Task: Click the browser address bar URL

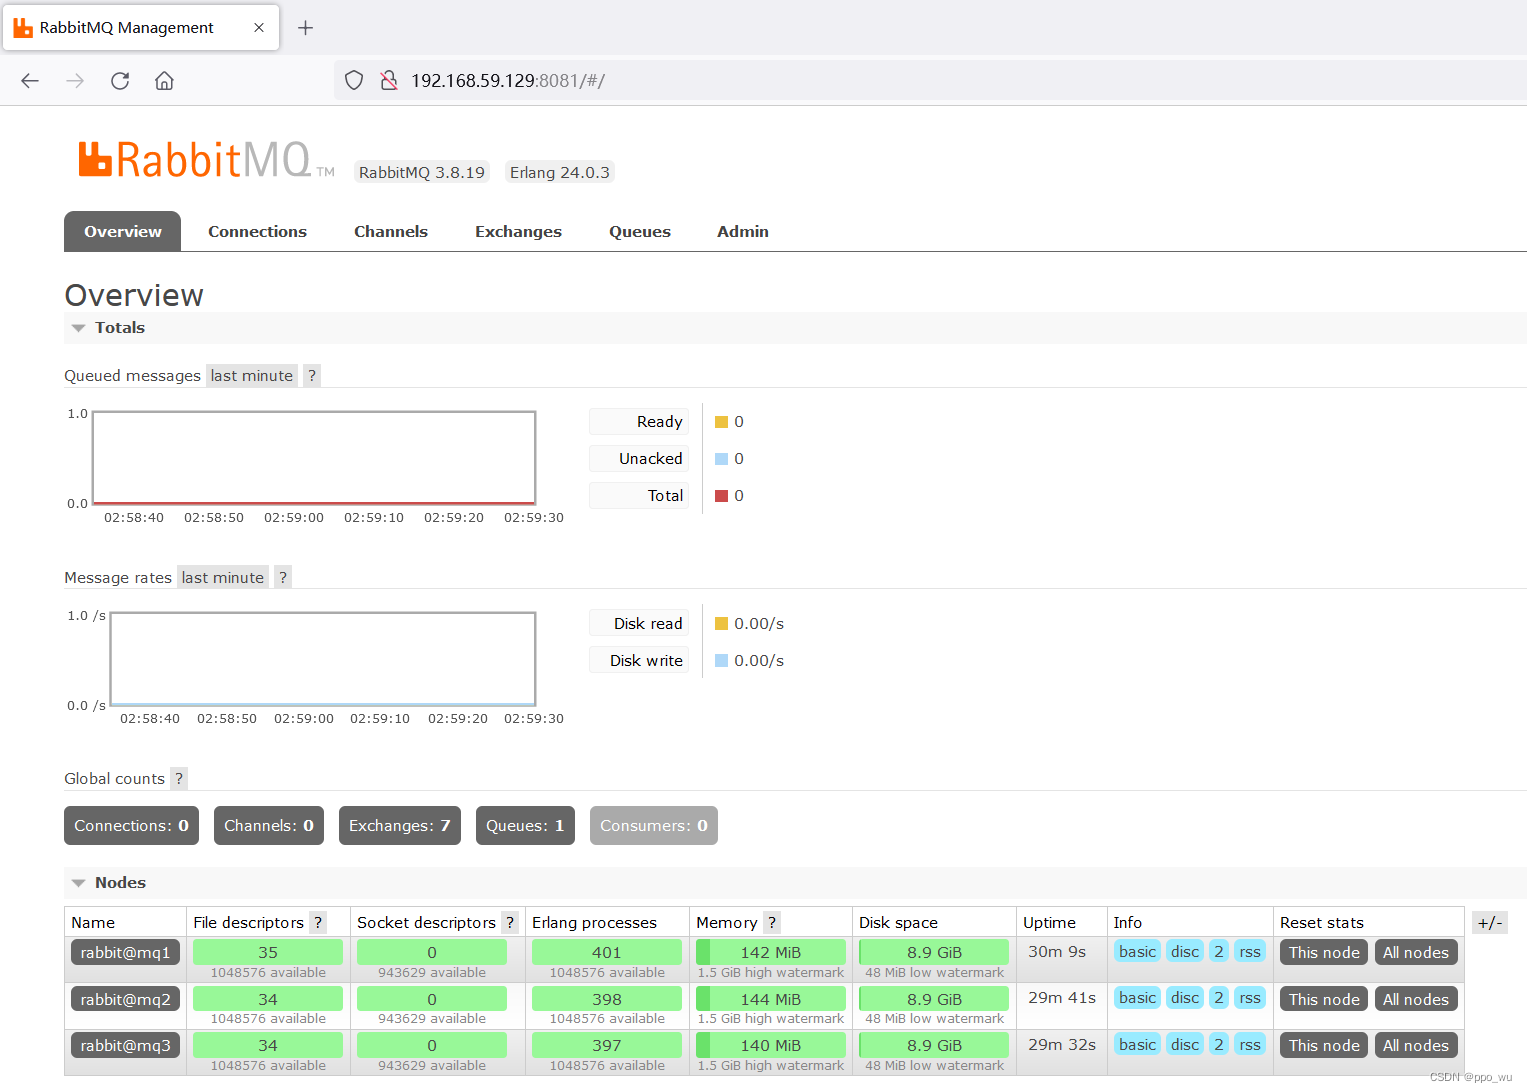Action: (x=508, y=81)
